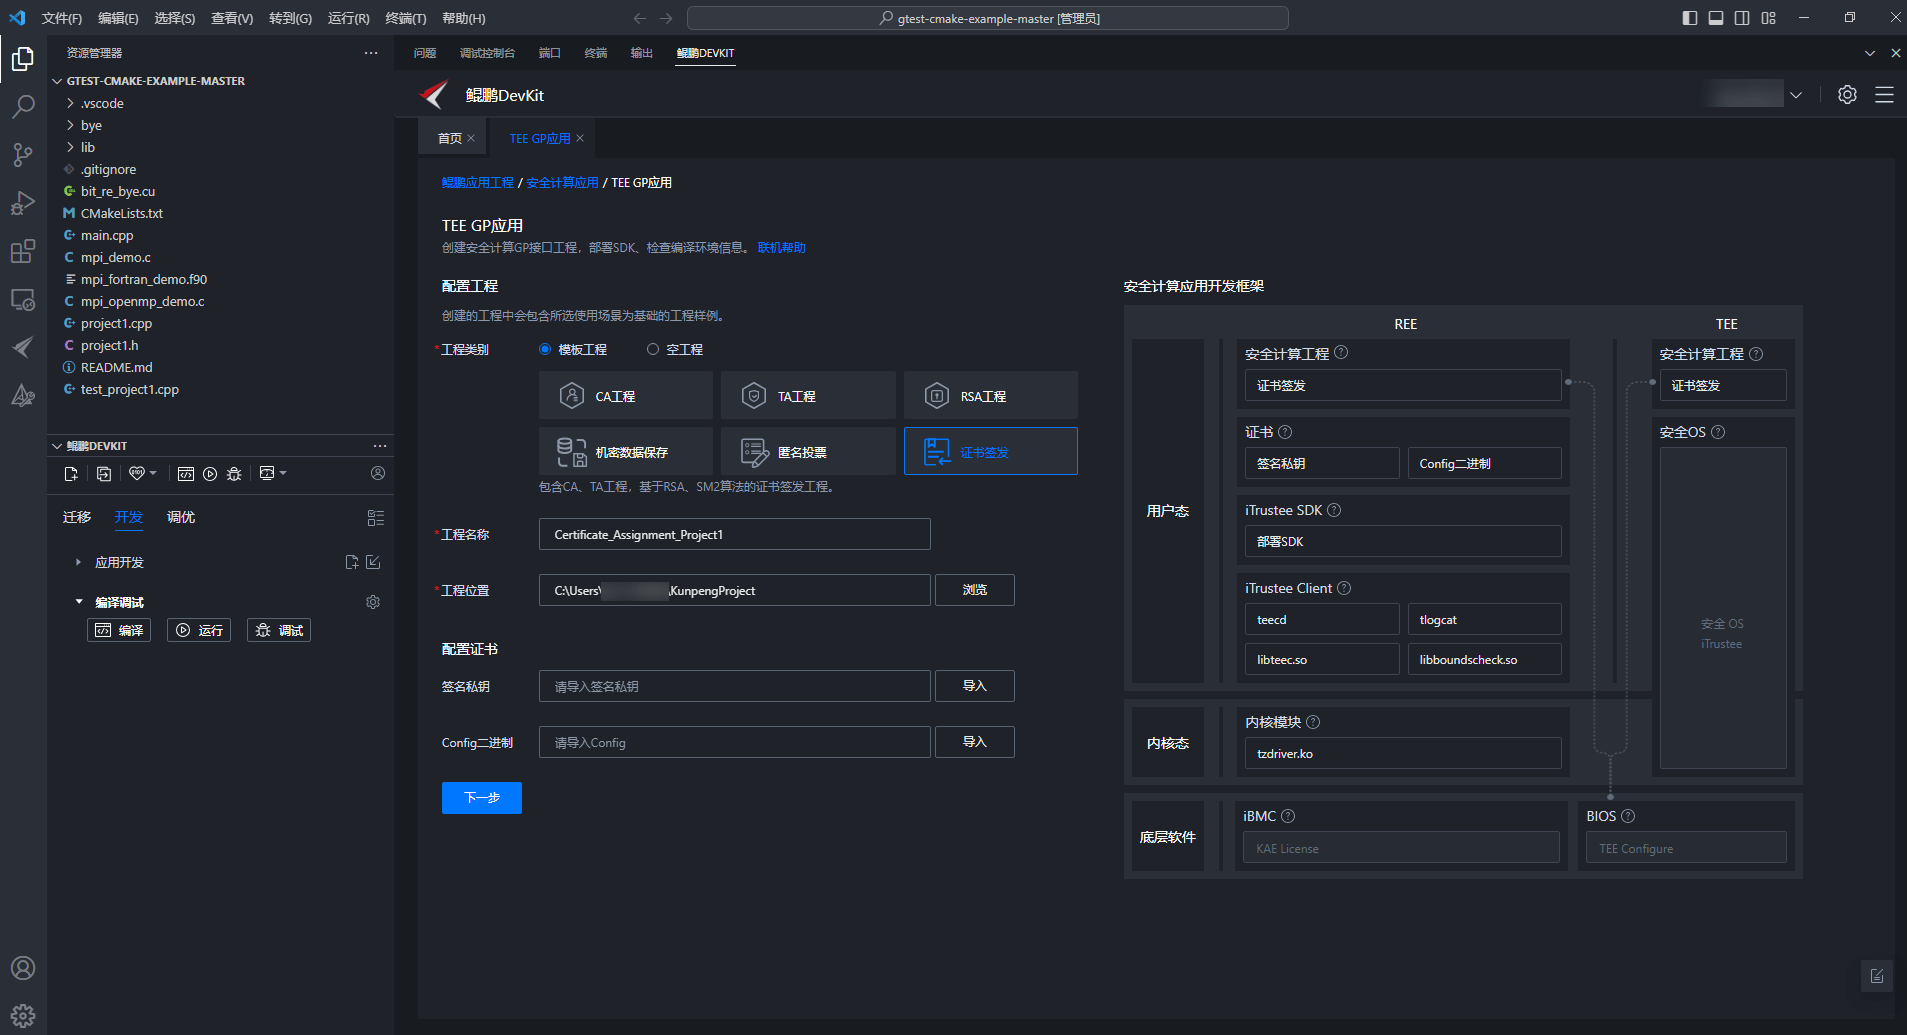1907x1035 pixels.
Task: Click the run play icon in DevKit toolbar
Action: (x=210, y=474)
